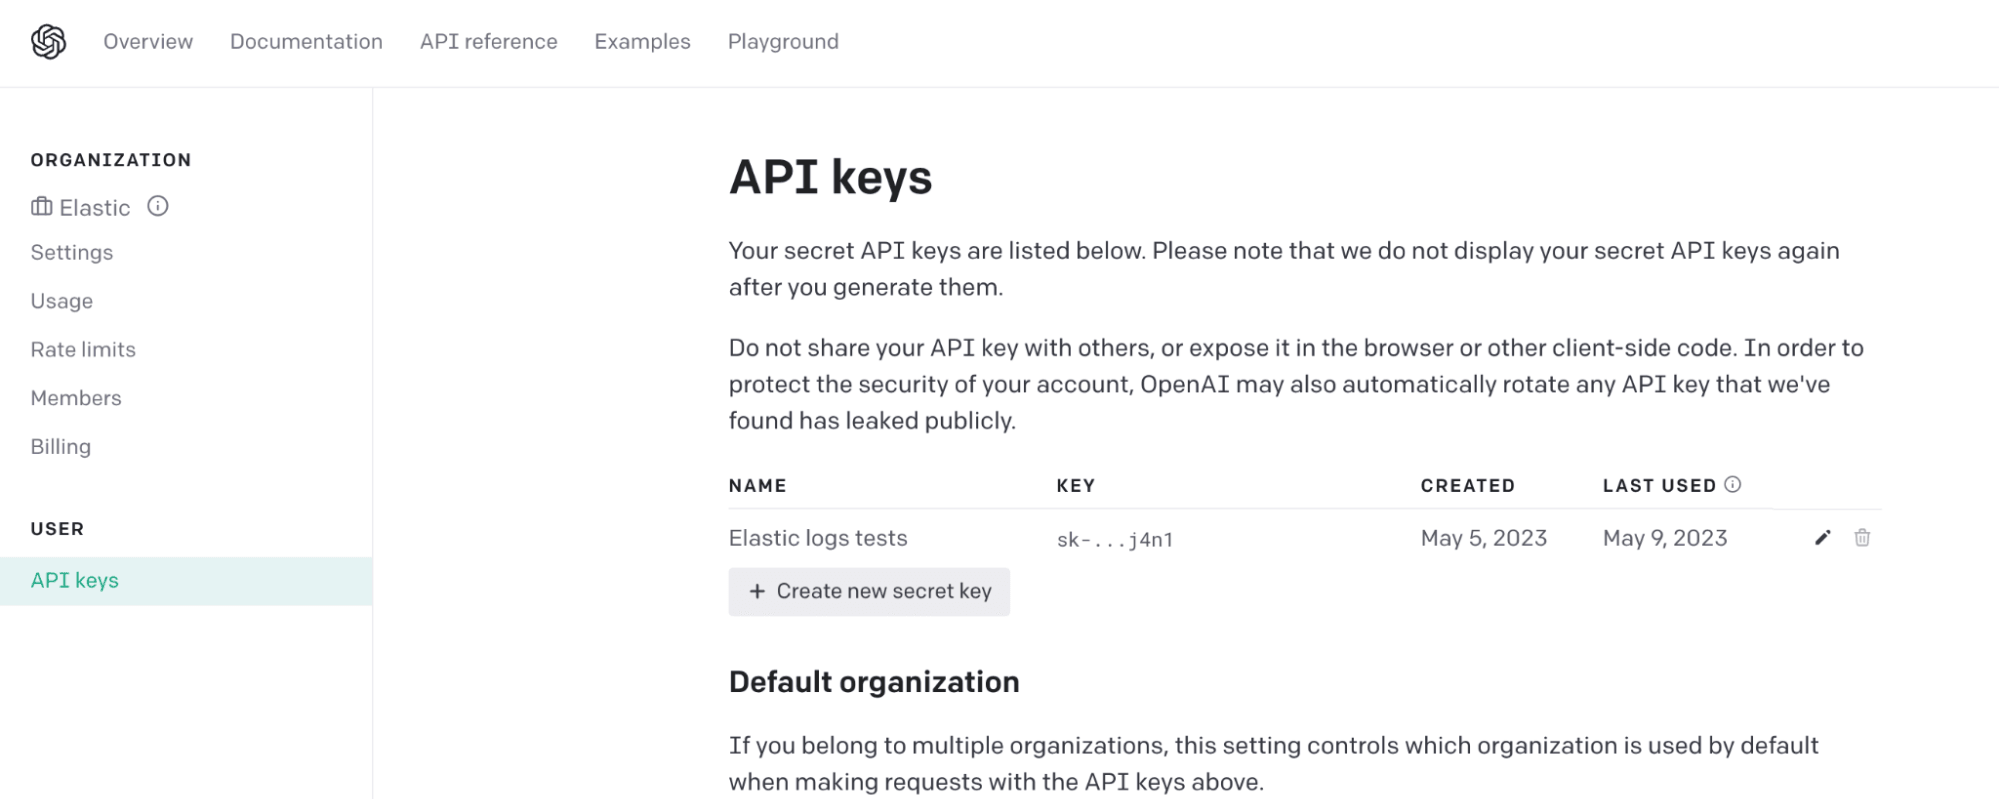Click the OpenAI logo icon

tap(48, 42)
